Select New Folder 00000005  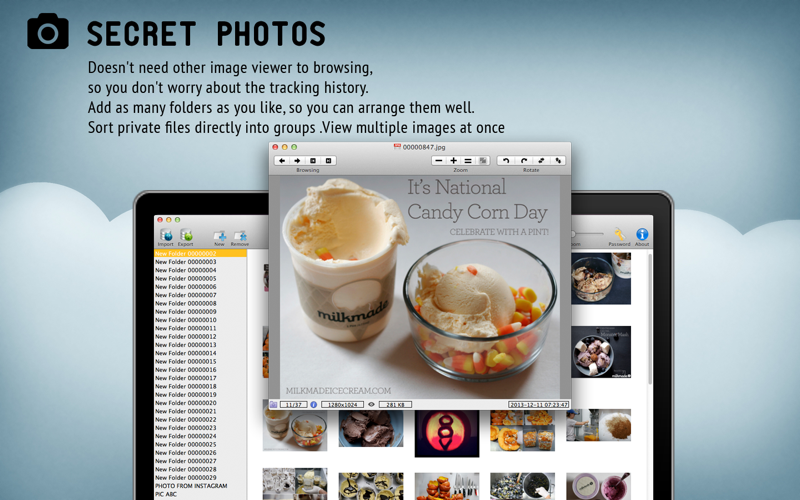(x=201, y=279)
